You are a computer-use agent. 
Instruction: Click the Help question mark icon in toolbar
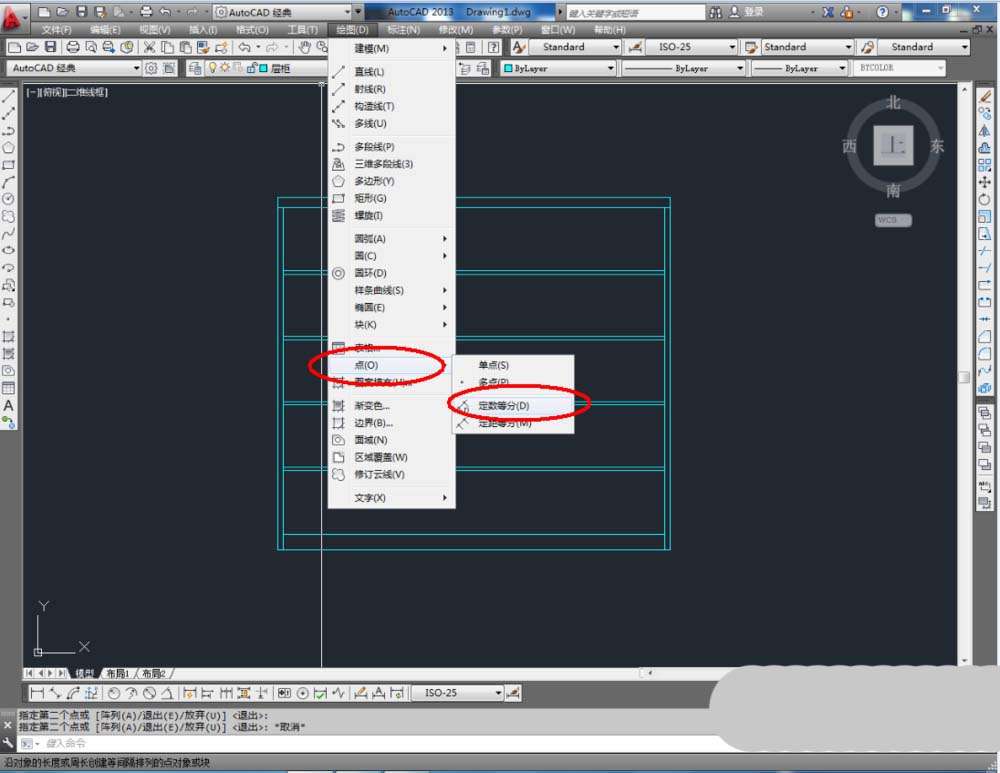pos(494,47)
